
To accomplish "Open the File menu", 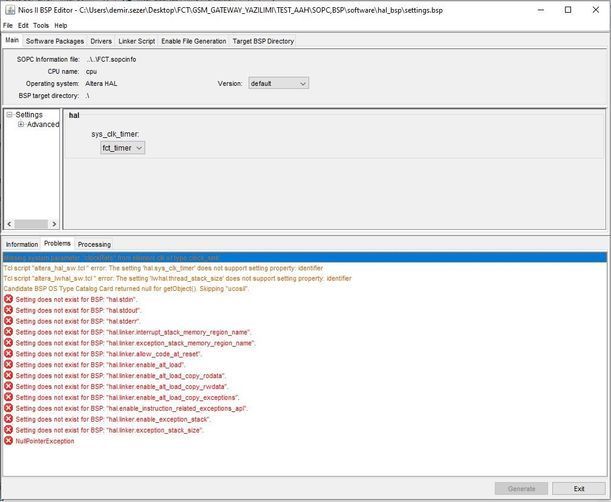I will pyautogui.click(x=8, y=25).
